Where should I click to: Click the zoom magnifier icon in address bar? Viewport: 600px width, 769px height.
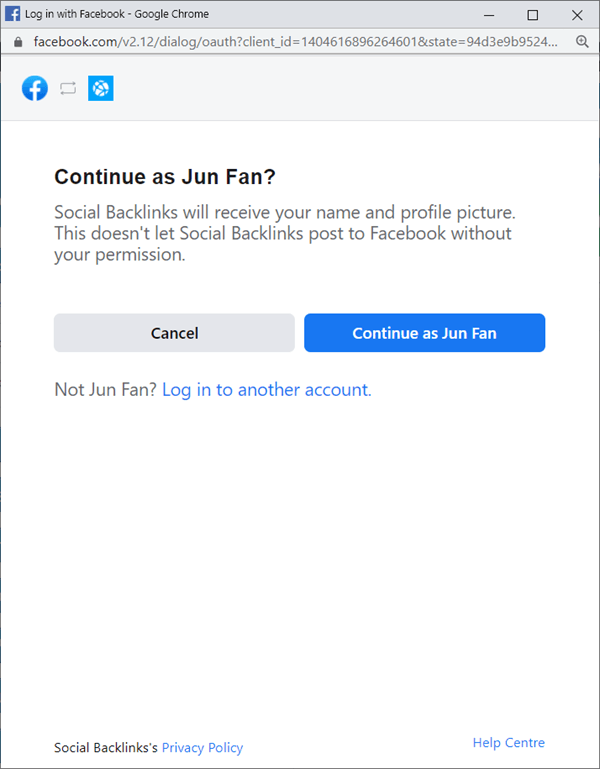coord(583,42)
